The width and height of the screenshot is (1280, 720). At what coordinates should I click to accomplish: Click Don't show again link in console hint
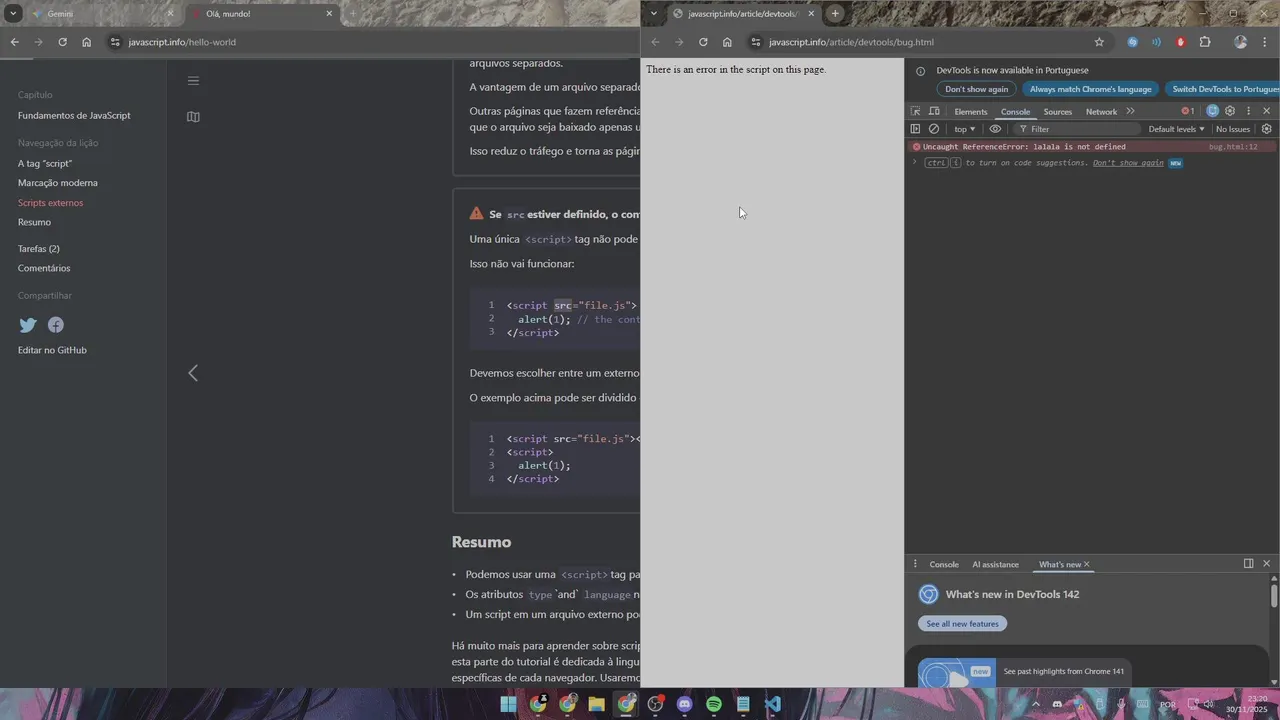(x=1128, y=163)
